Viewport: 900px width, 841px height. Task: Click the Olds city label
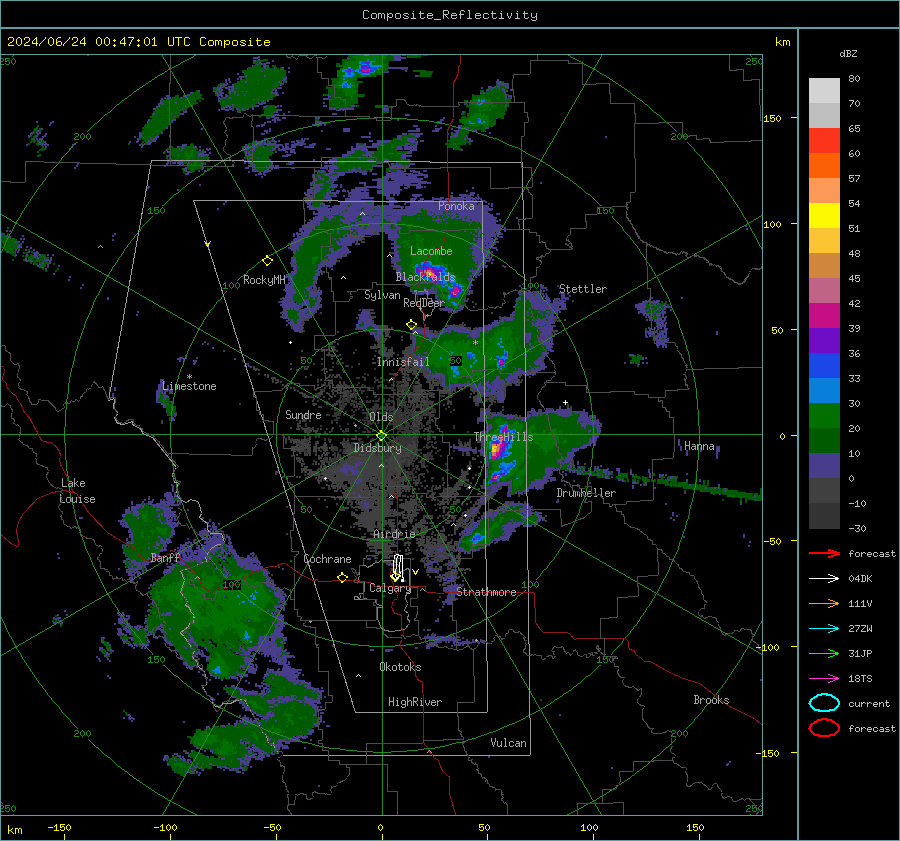(x=381, y=417)
